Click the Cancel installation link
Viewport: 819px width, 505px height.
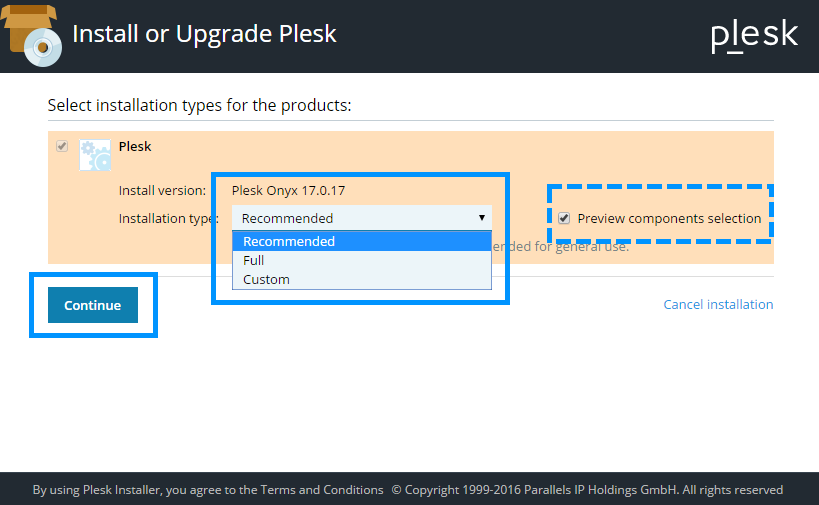pyautogui.click(x=718, y=304)
